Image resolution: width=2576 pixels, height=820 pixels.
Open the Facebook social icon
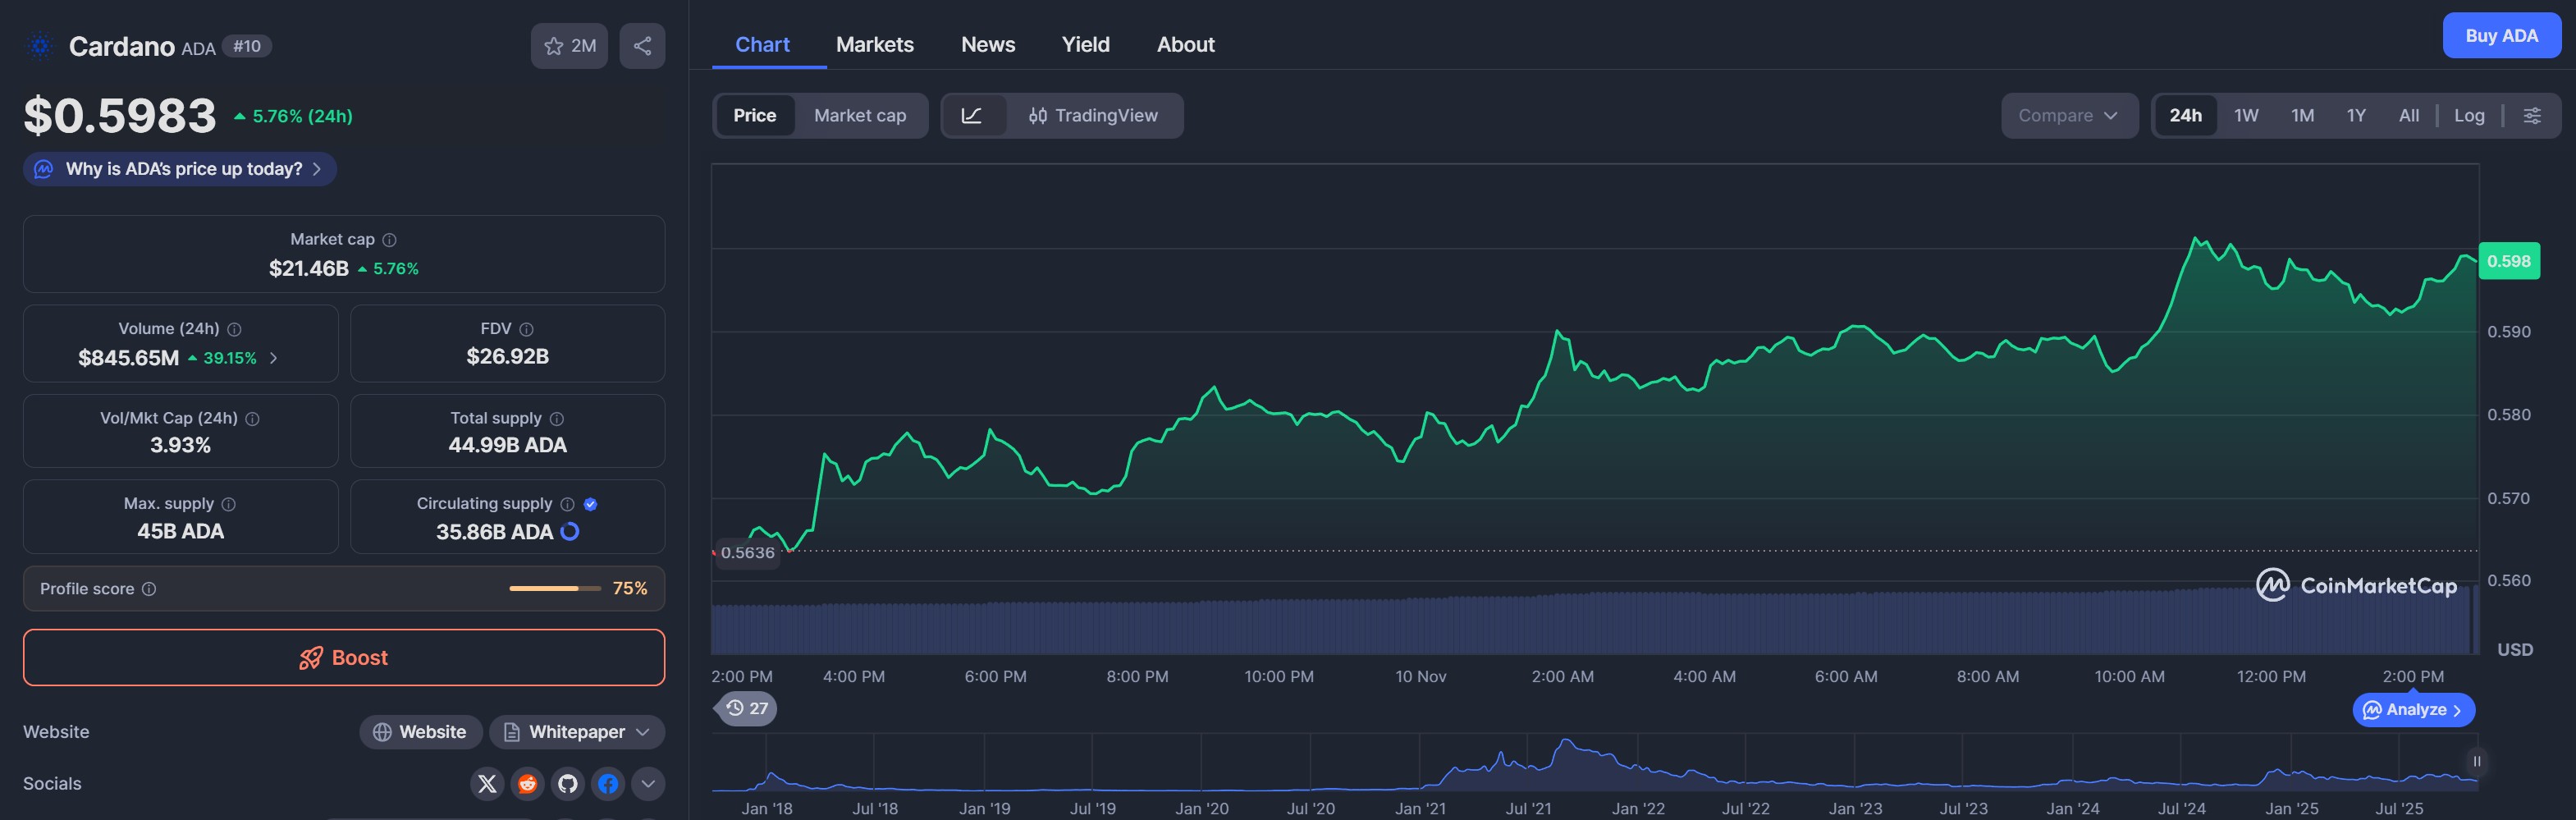[608, 783]
